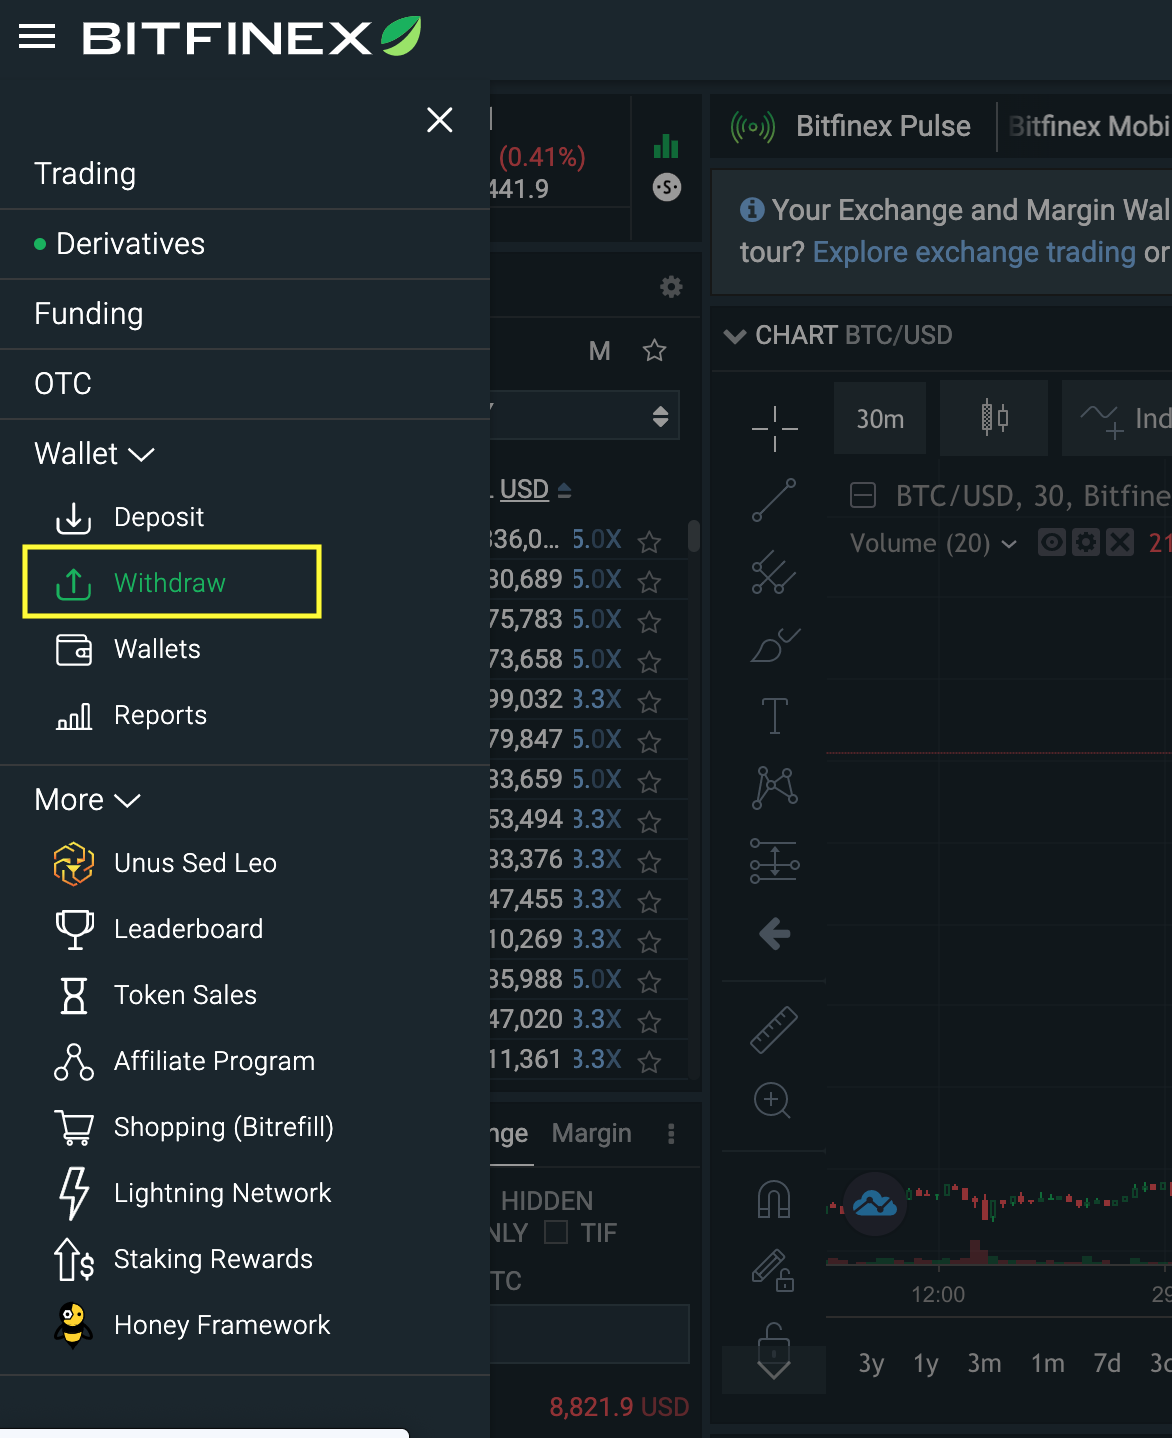
Task: Open the hamburger navigation menu
Action: pos(37,37)
